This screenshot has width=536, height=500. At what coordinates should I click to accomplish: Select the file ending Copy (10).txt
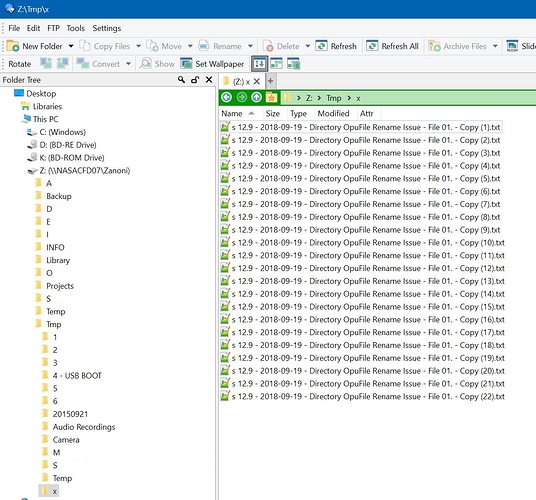[363, 243]
